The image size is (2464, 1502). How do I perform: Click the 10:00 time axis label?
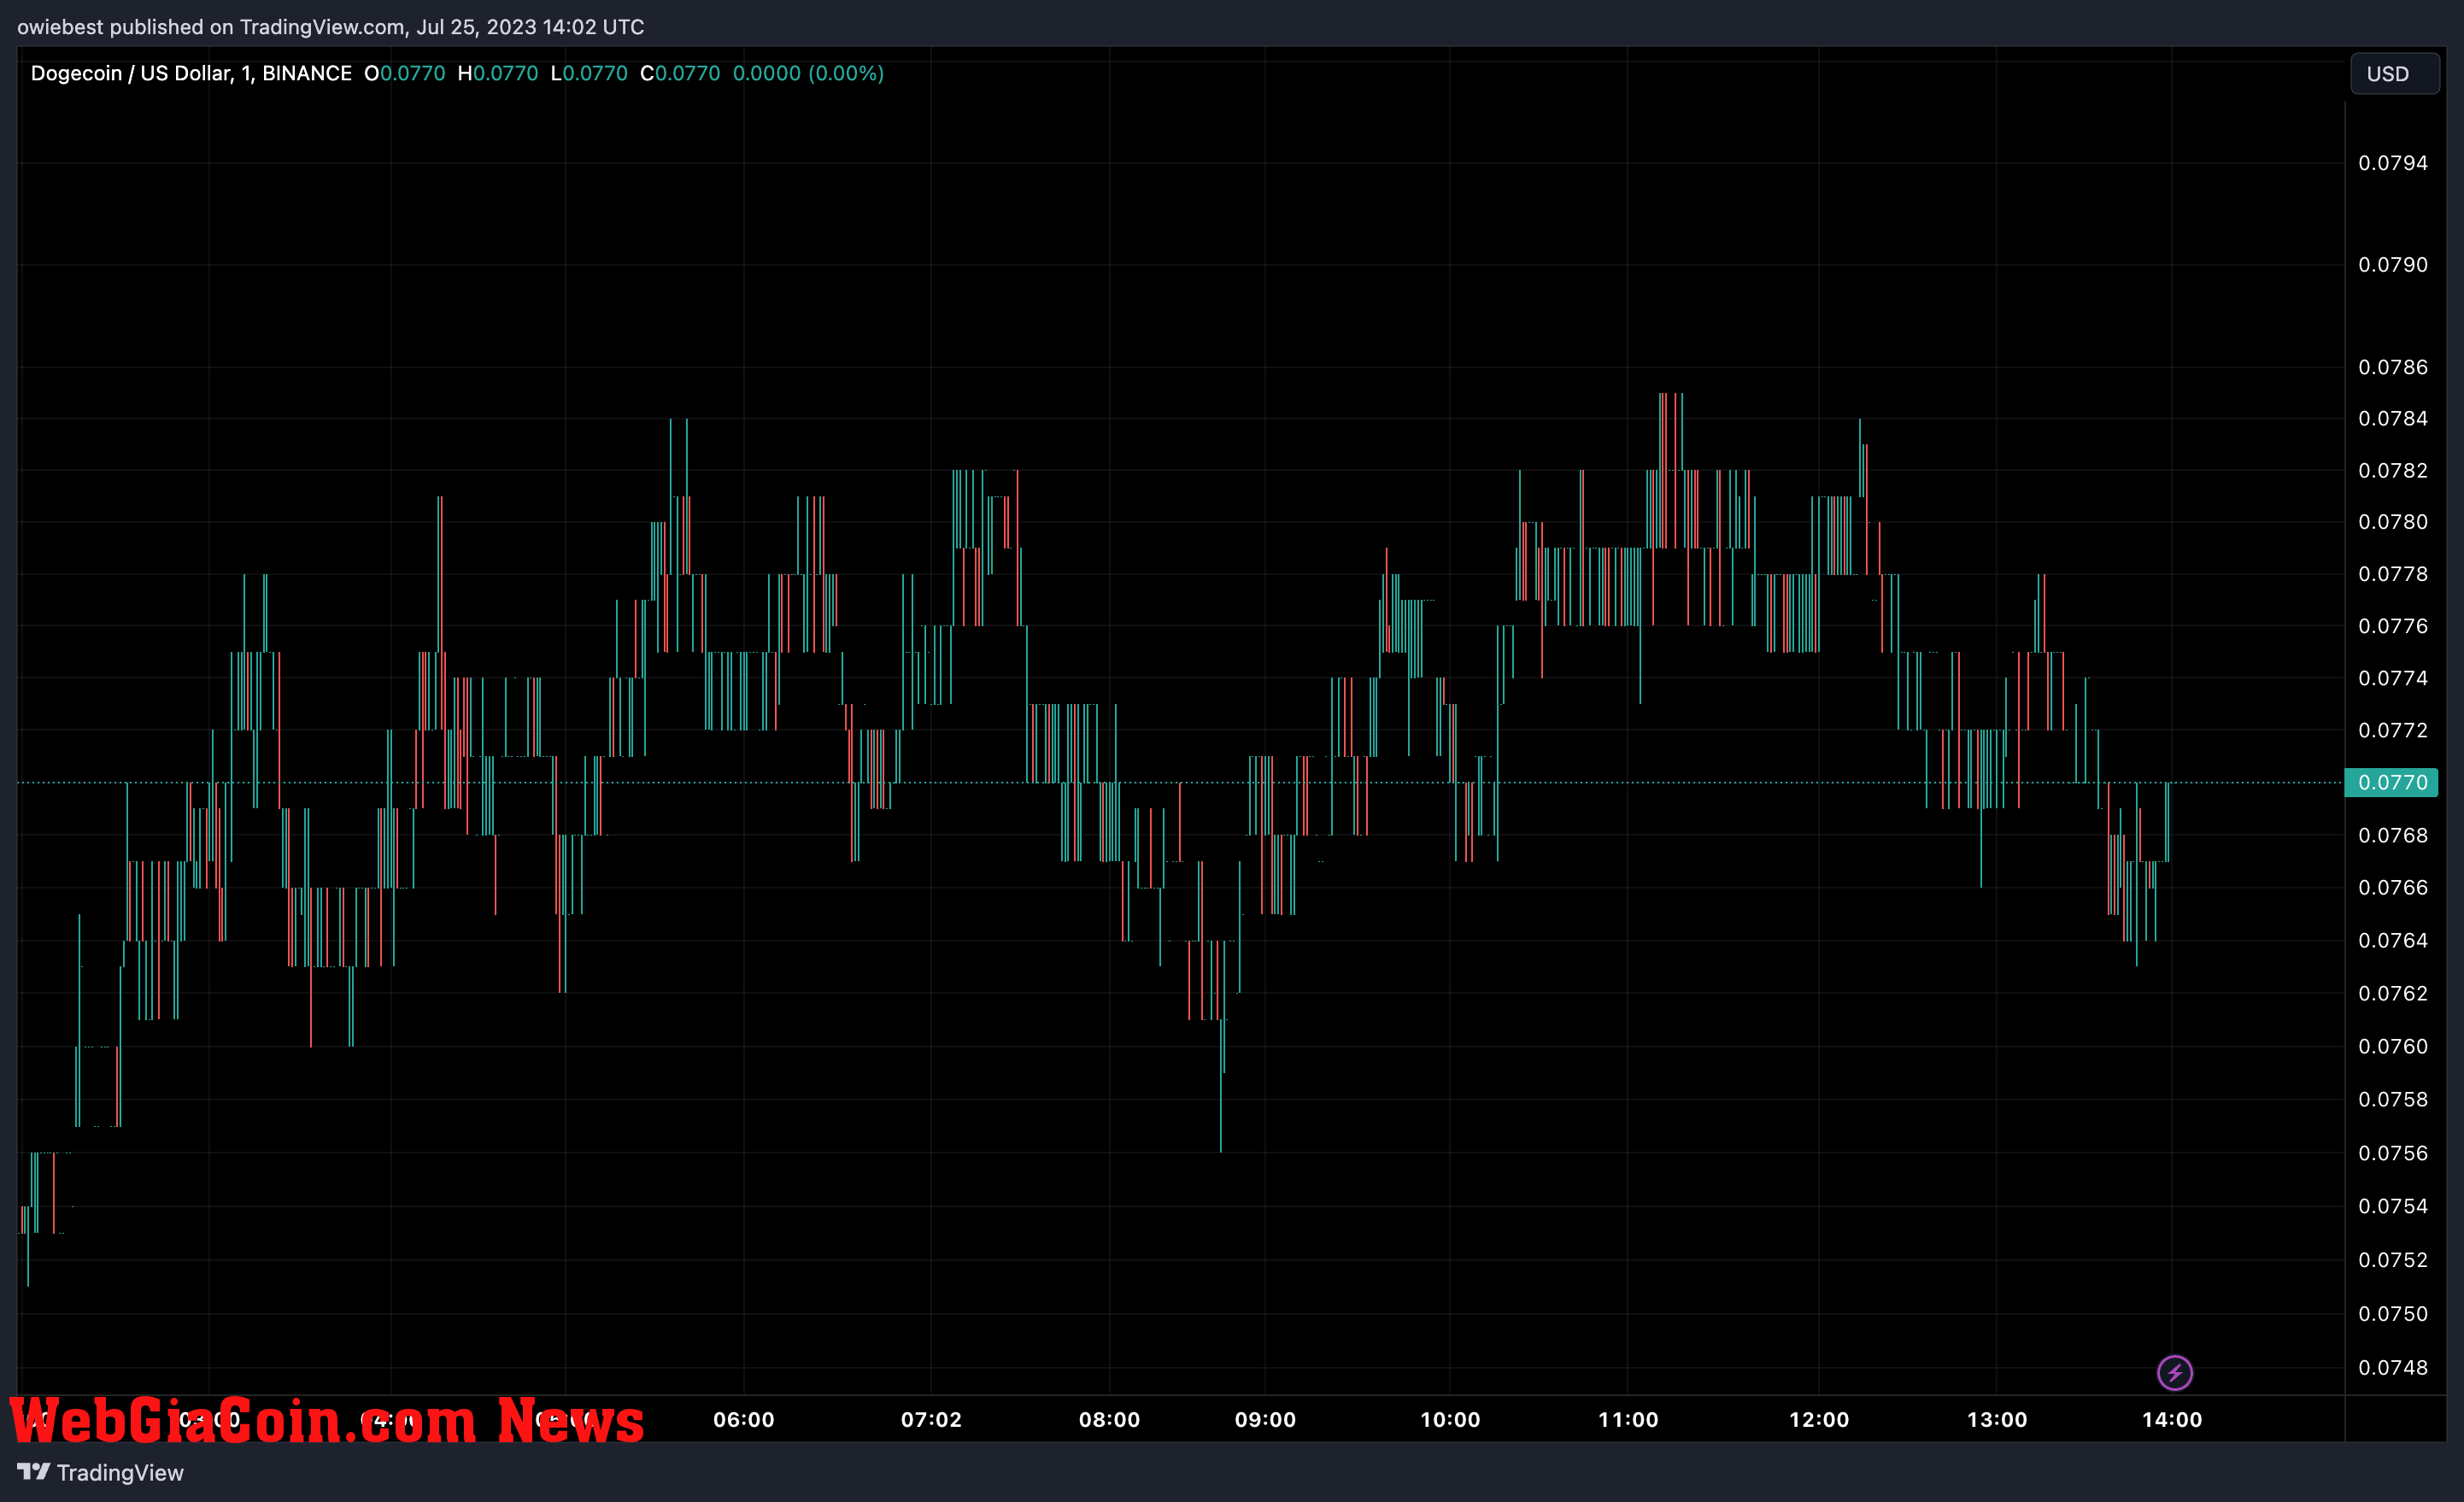pyautogui.click(x=1450, y=1419)
